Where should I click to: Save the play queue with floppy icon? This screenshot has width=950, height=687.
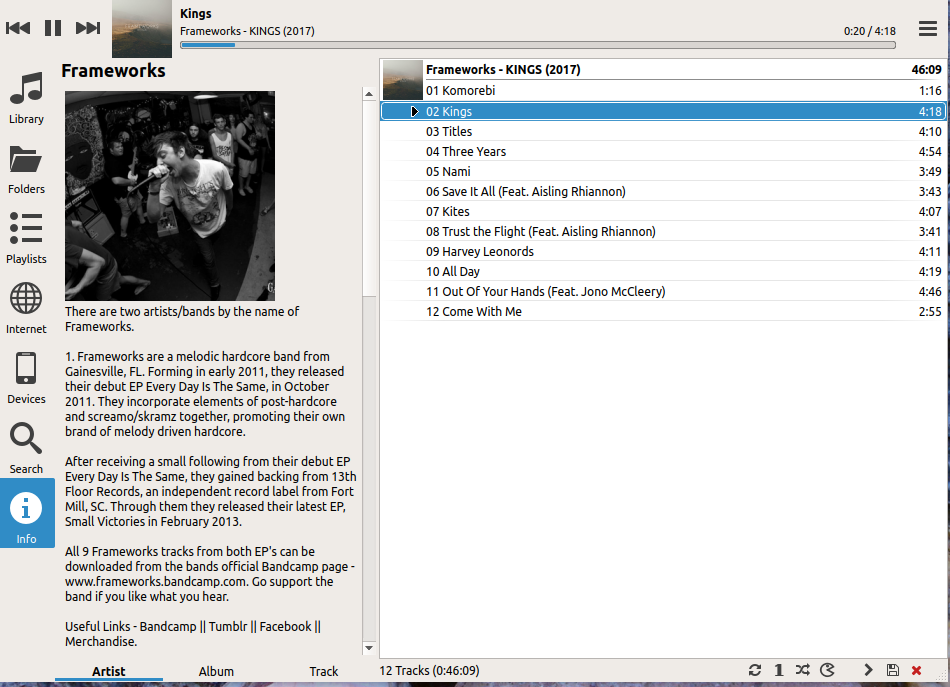pyautogui.click(x=893, y=670)
